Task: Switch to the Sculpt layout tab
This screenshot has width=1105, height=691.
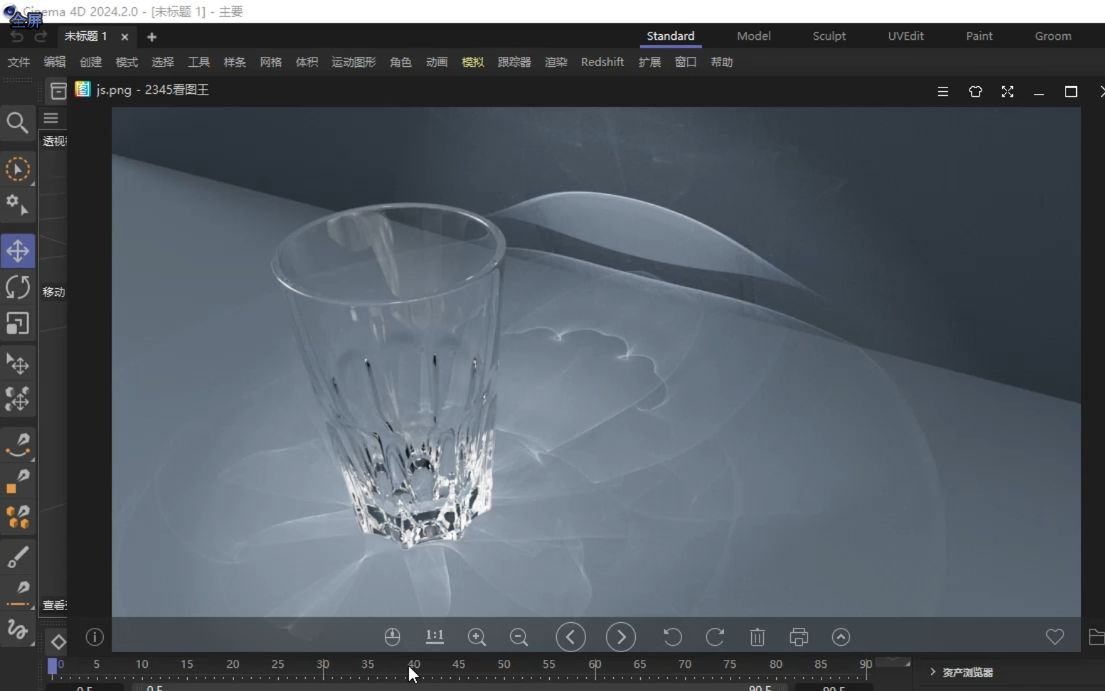Action: (829, 36)
